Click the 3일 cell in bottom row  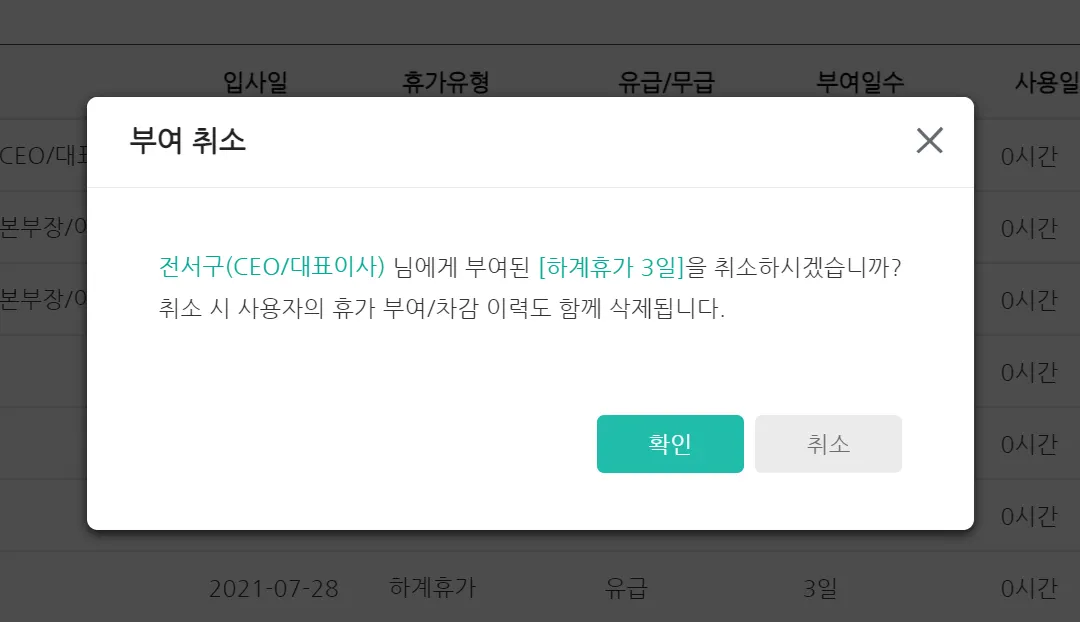pos(820,588)
